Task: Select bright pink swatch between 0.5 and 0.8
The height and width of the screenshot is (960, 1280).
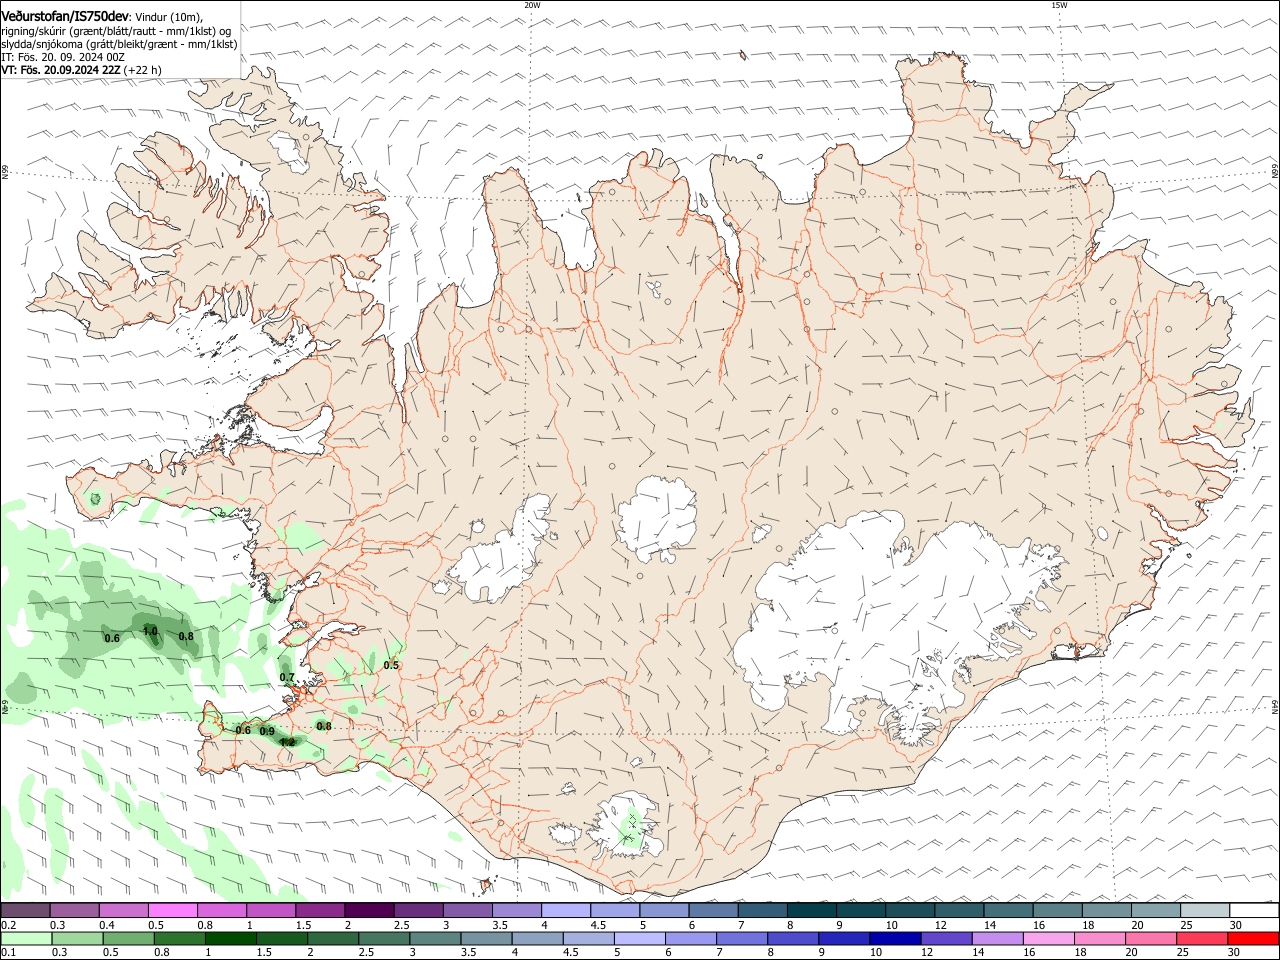Action: [x=172, y=910]
